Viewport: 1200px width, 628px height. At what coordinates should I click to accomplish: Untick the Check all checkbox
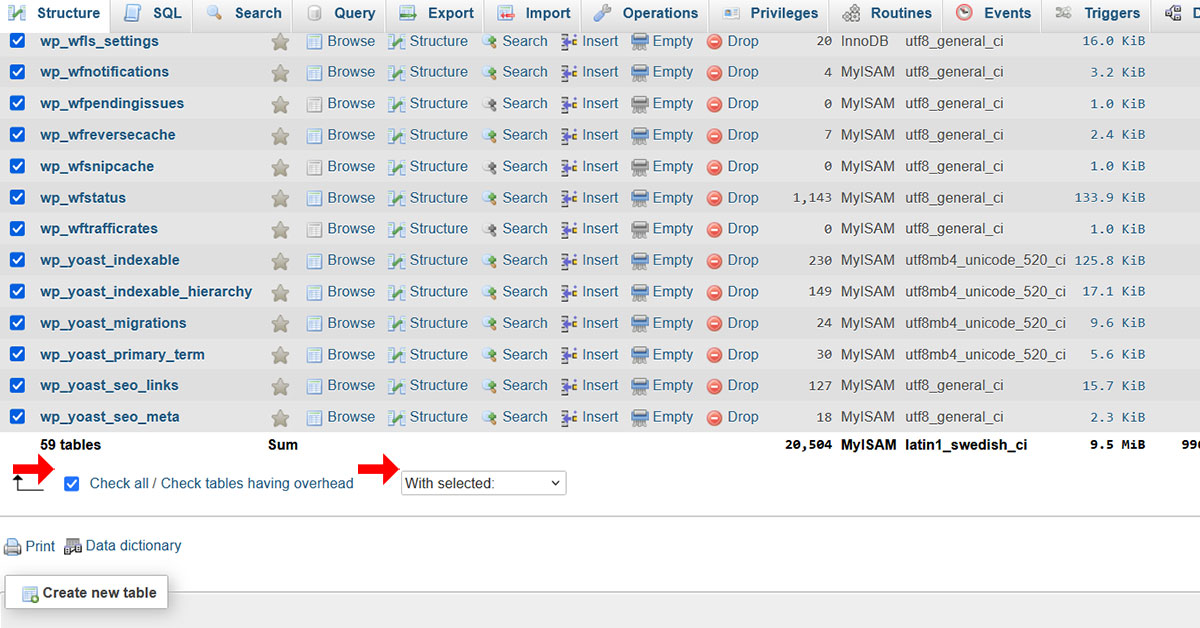click(x=71, y=484)
